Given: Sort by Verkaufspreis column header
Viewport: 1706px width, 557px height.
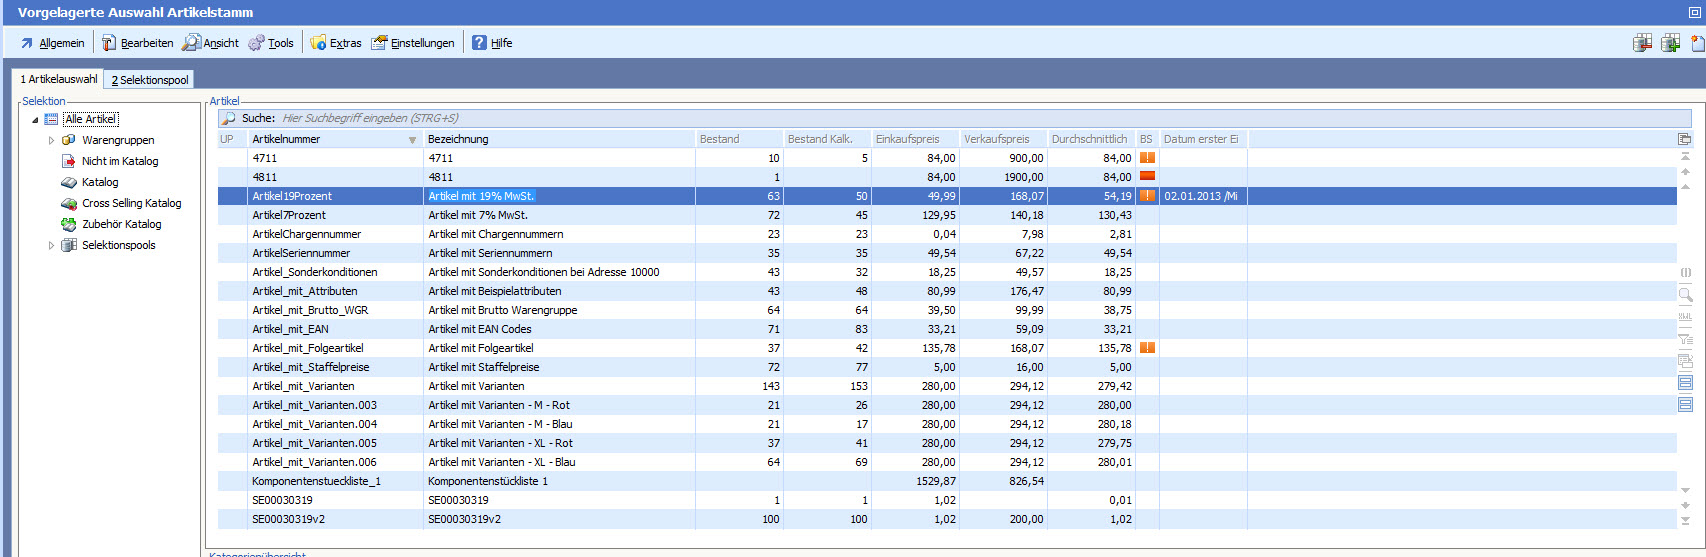Looking at the screenshot, I should tap(996, 139).
